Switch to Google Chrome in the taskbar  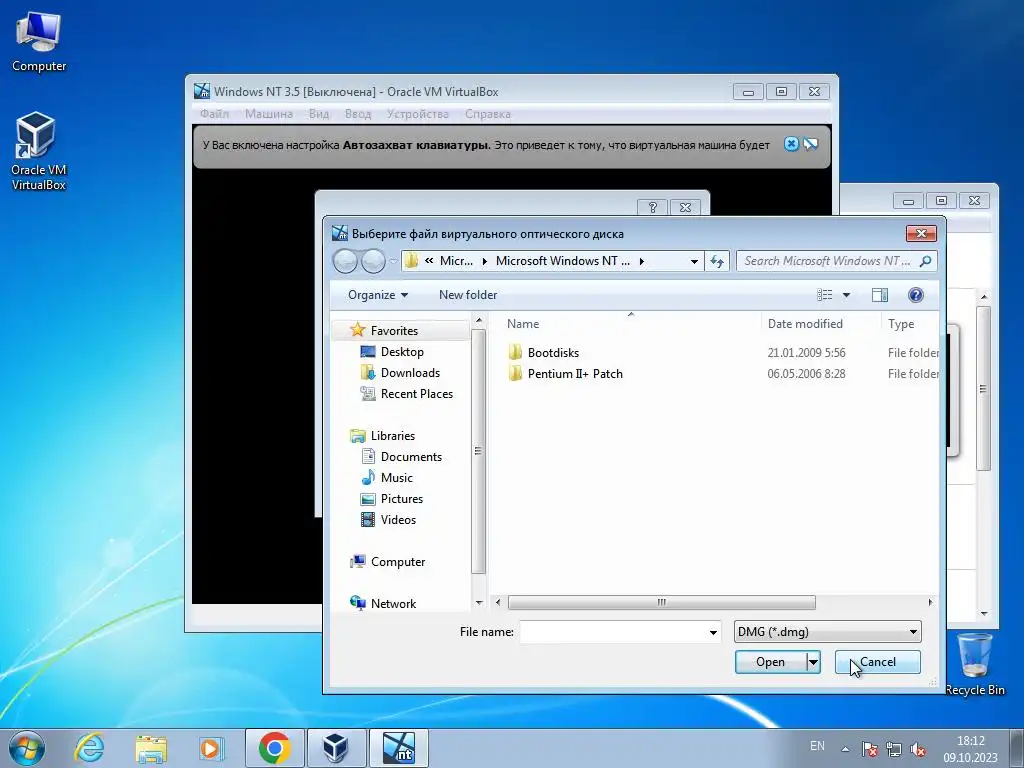coord(274,748)
